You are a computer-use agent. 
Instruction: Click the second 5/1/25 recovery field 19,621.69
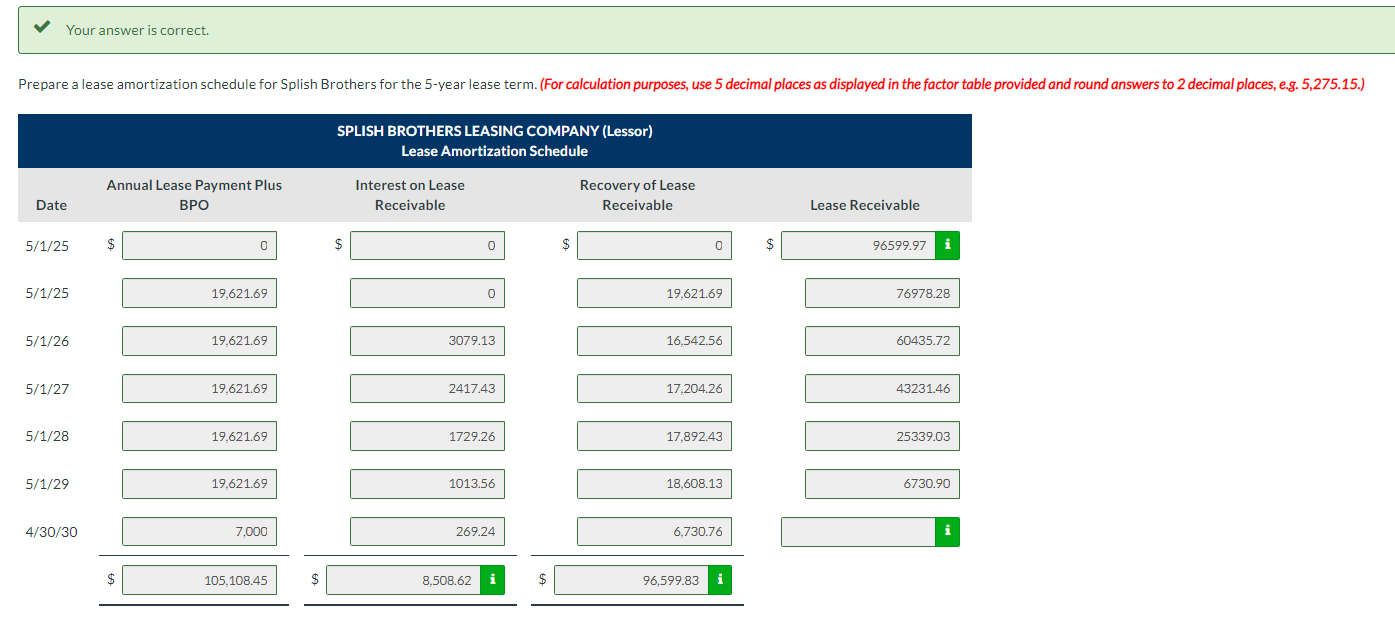click(654, 293)
